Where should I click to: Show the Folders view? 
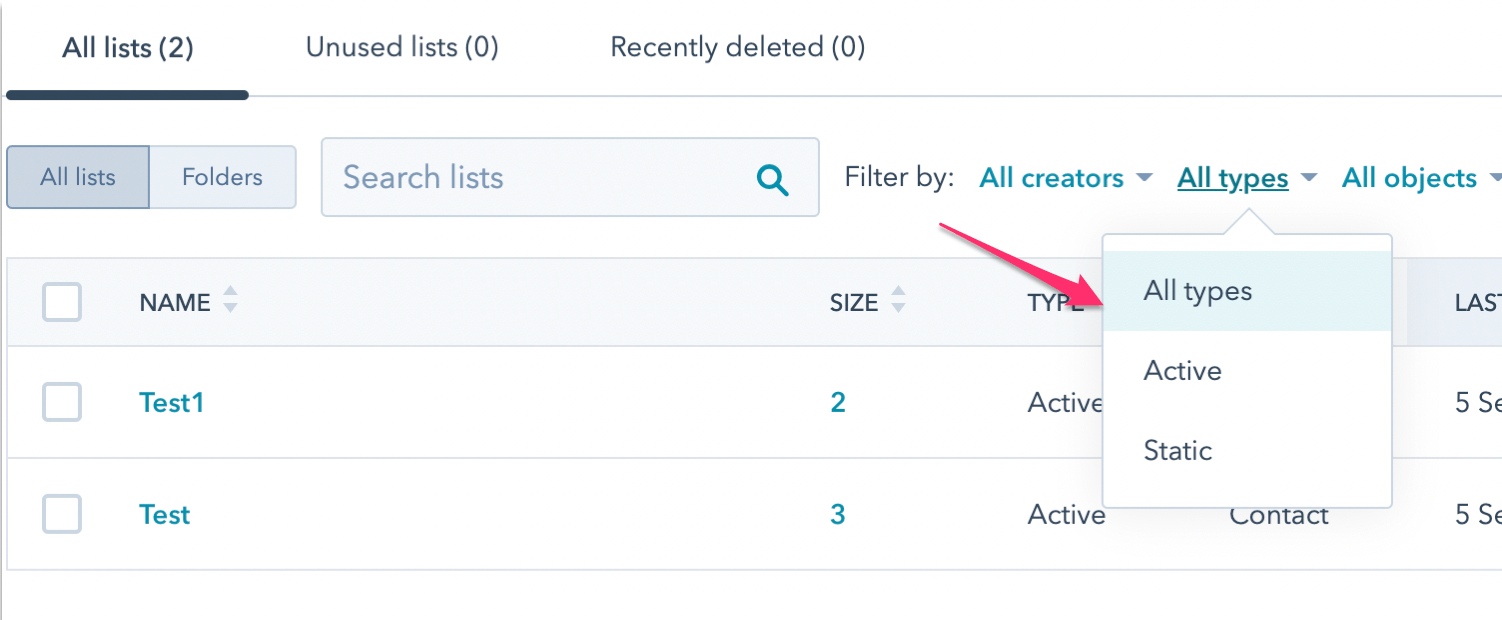point(222,177)
